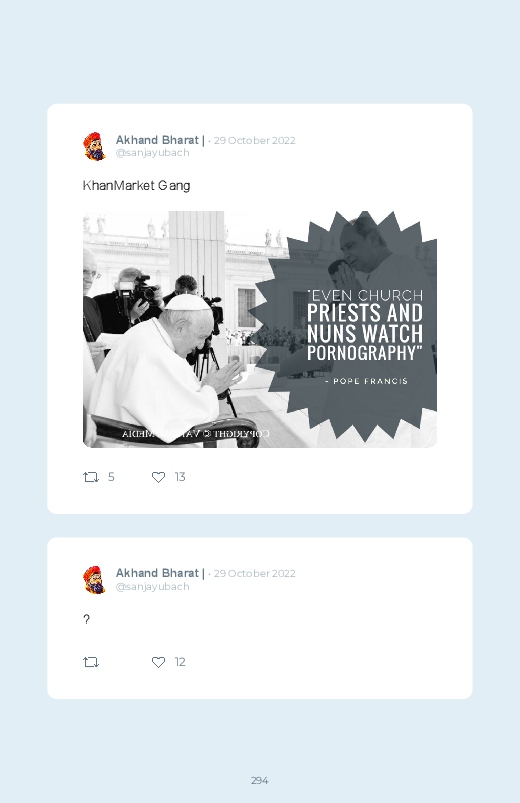
Task: Open Akhand Bharat name in first tweet
Action: (157, 140)
